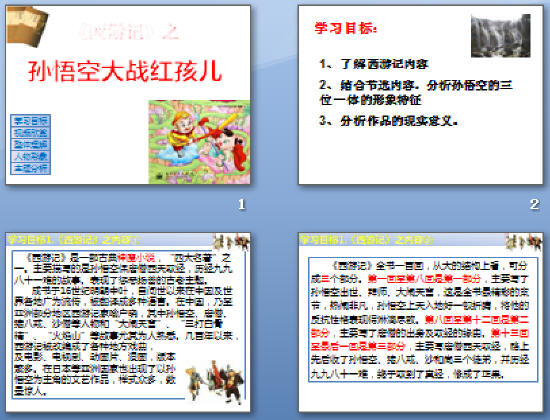Click the slide number 1 label
The height and width of the screenshot is (420, 550).
[x=241, y=204]
